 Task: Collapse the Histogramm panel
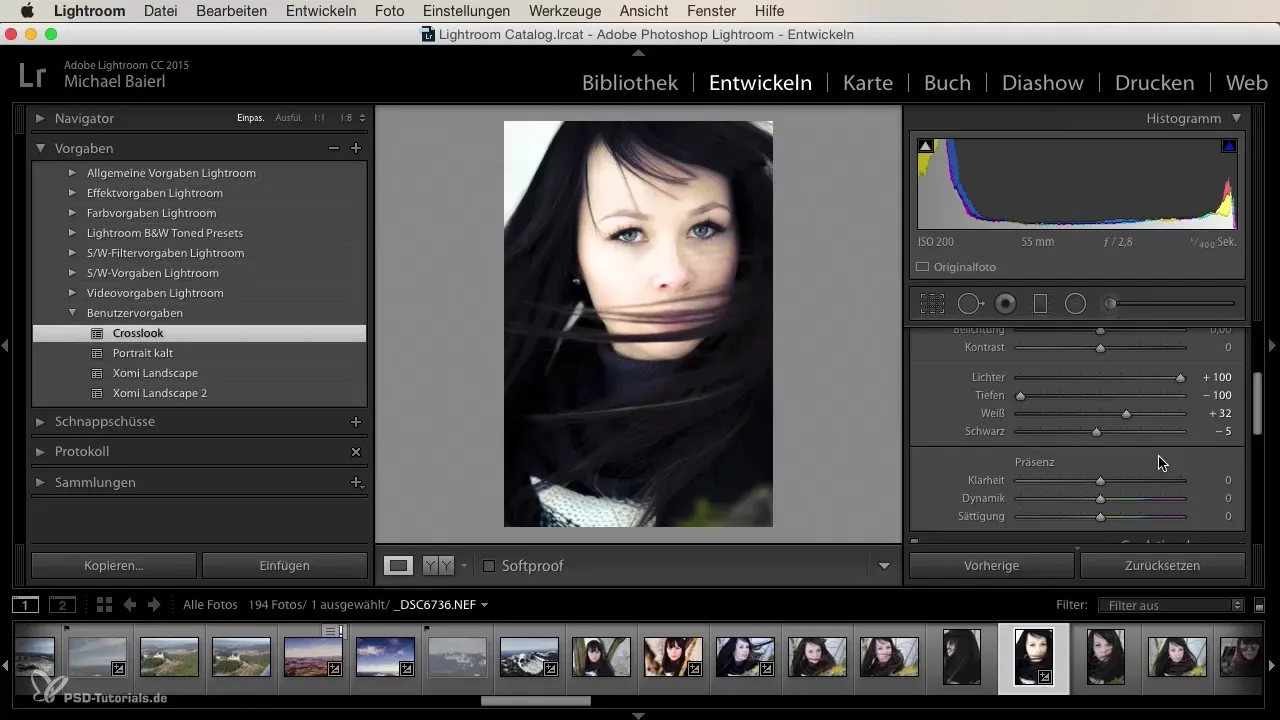pyautogui.click(x=1237, y=118)
